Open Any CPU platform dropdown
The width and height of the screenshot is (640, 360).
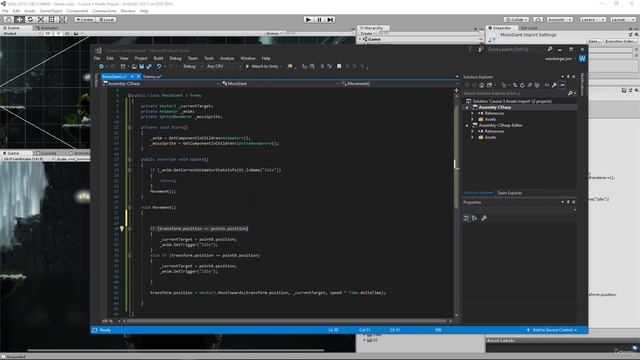[x=223, y=67]
